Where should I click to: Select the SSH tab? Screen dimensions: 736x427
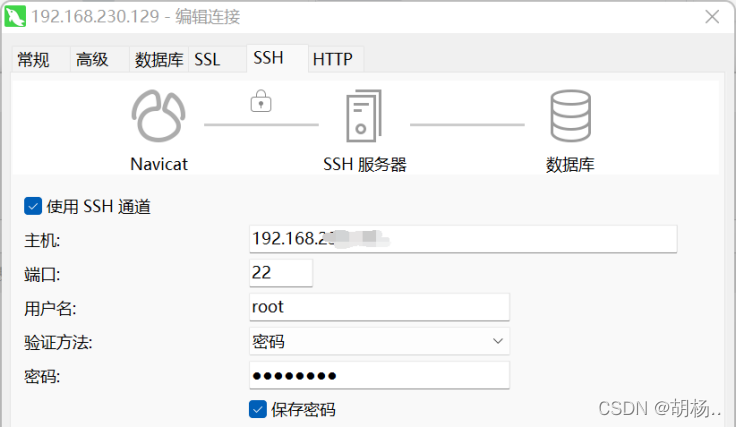coord(277,58)
